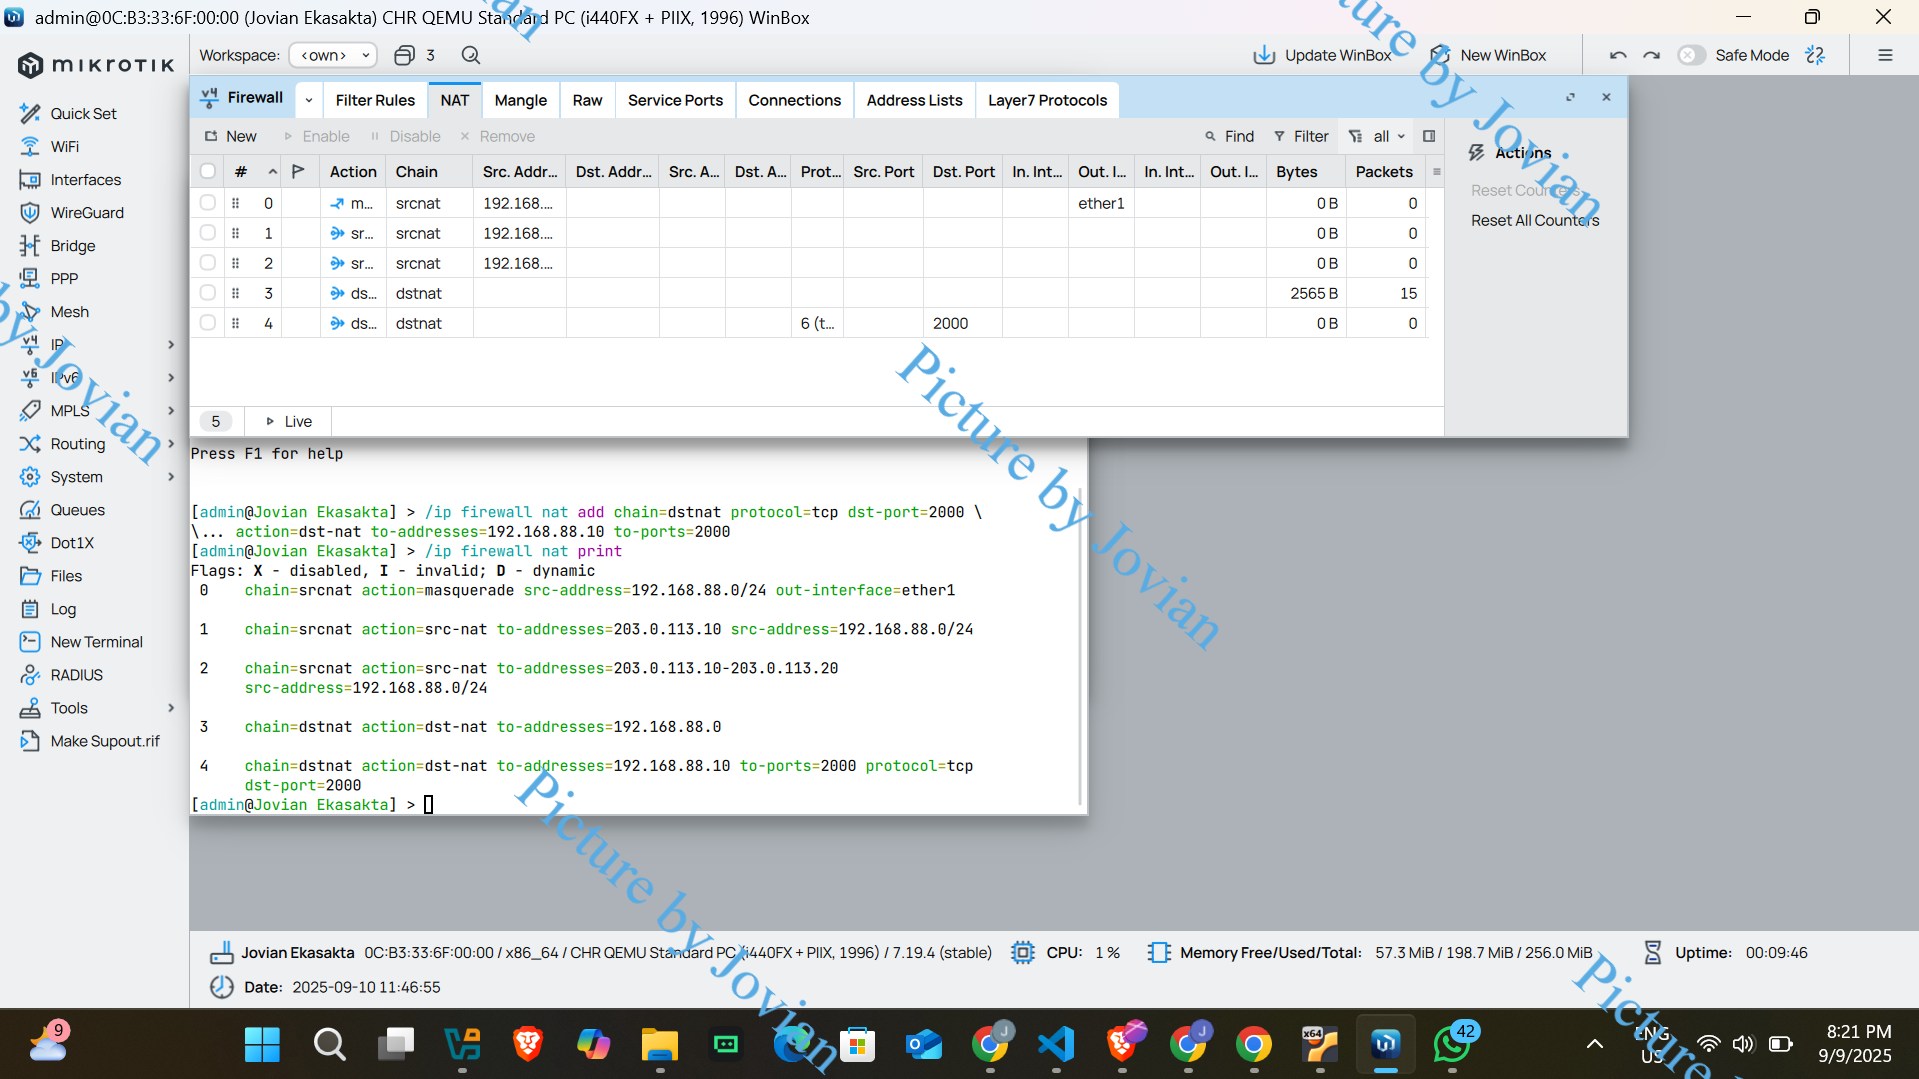The width and height of the screenshot is (1919, 1079).
Task: Detach the Firewall window
Action: (x=1570, y=98)
